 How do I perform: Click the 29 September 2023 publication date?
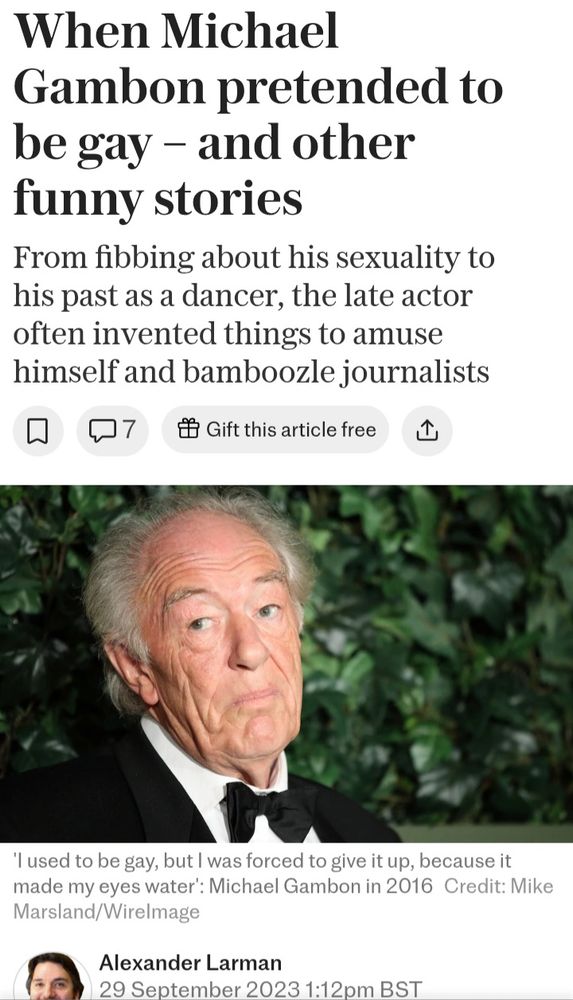point(198,989)
